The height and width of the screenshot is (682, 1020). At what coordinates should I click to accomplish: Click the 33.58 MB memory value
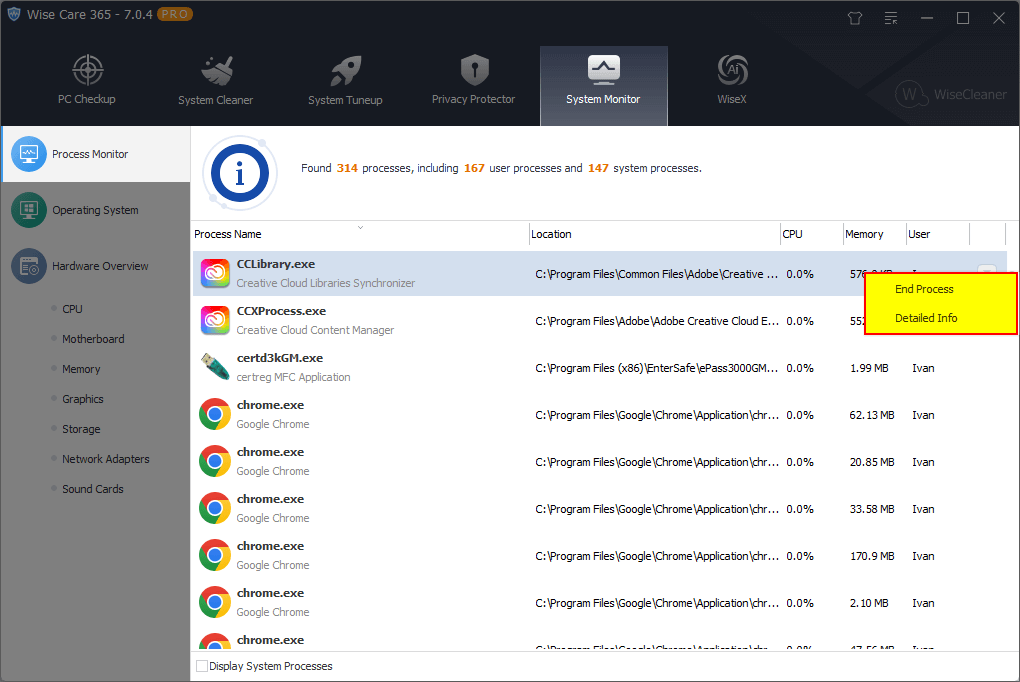click(x=872, y=509)
